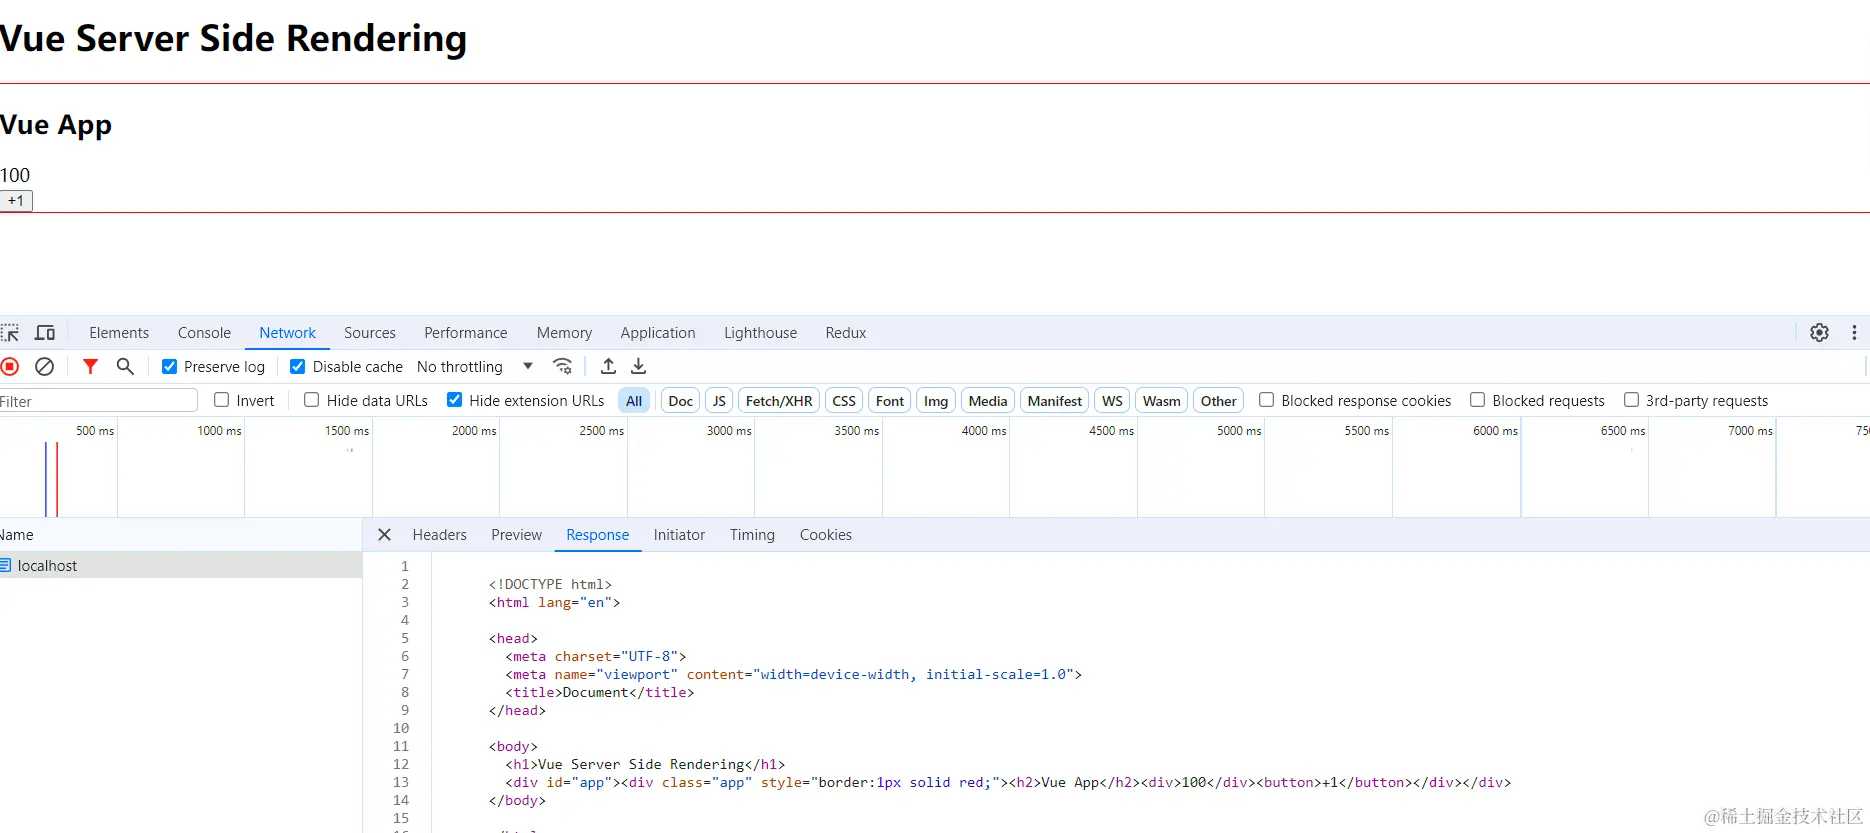Filter requests by Fetch/XHR type

(x=779, y=401)
